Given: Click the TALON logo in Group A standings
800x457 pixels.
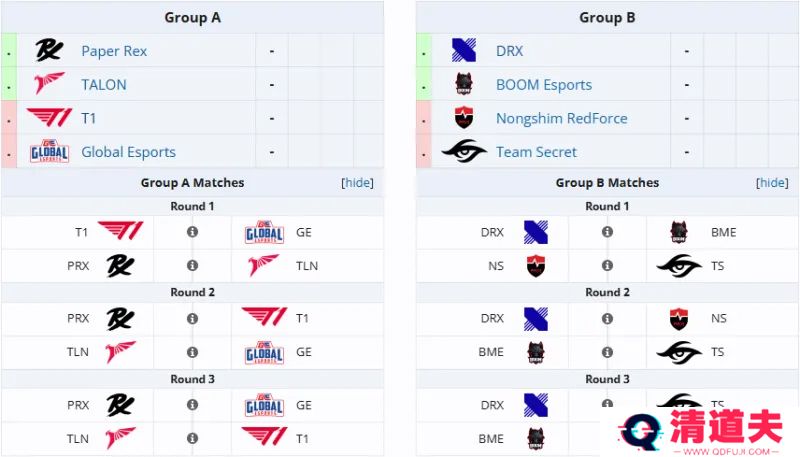Looking at the screenshot, I should [49, 84].
